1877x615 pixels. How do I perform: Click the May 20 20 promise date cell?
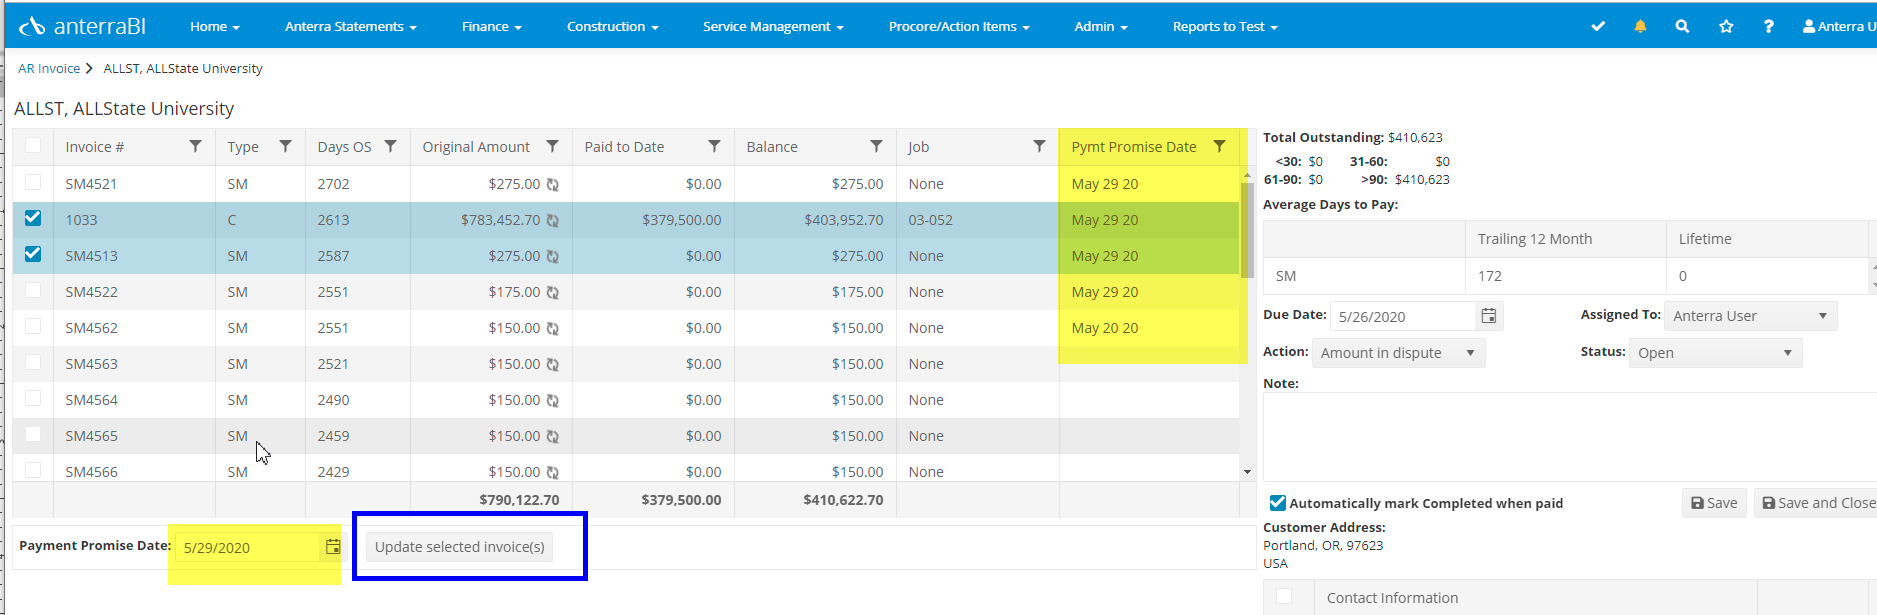coord(1149,328)
